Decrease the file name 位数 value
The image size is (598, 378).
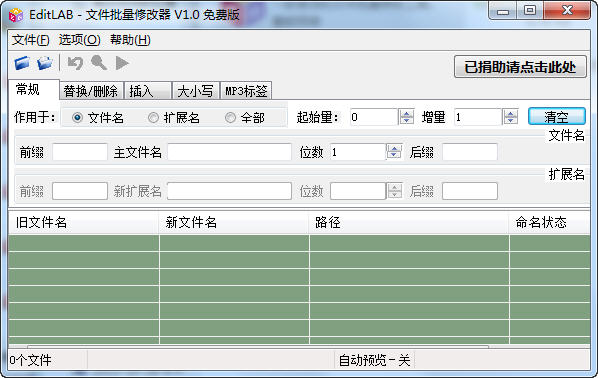(394, 156)
